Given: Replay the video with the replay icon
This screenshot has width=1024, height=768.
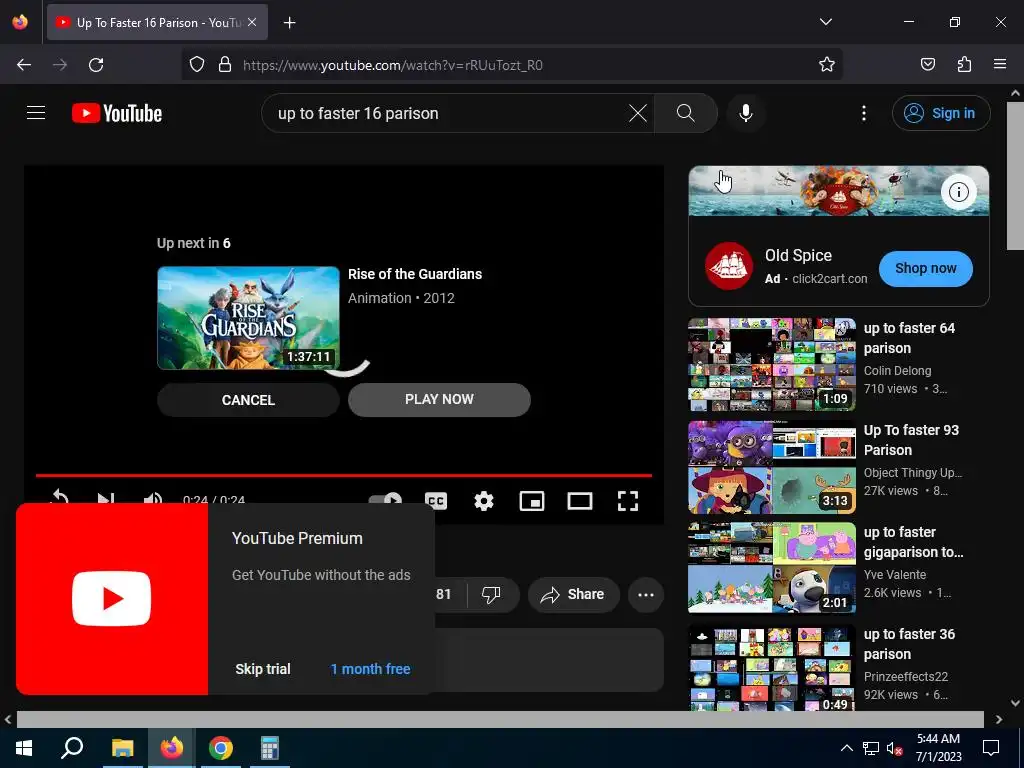Looking at the screenshot, I should coord(59,498).
